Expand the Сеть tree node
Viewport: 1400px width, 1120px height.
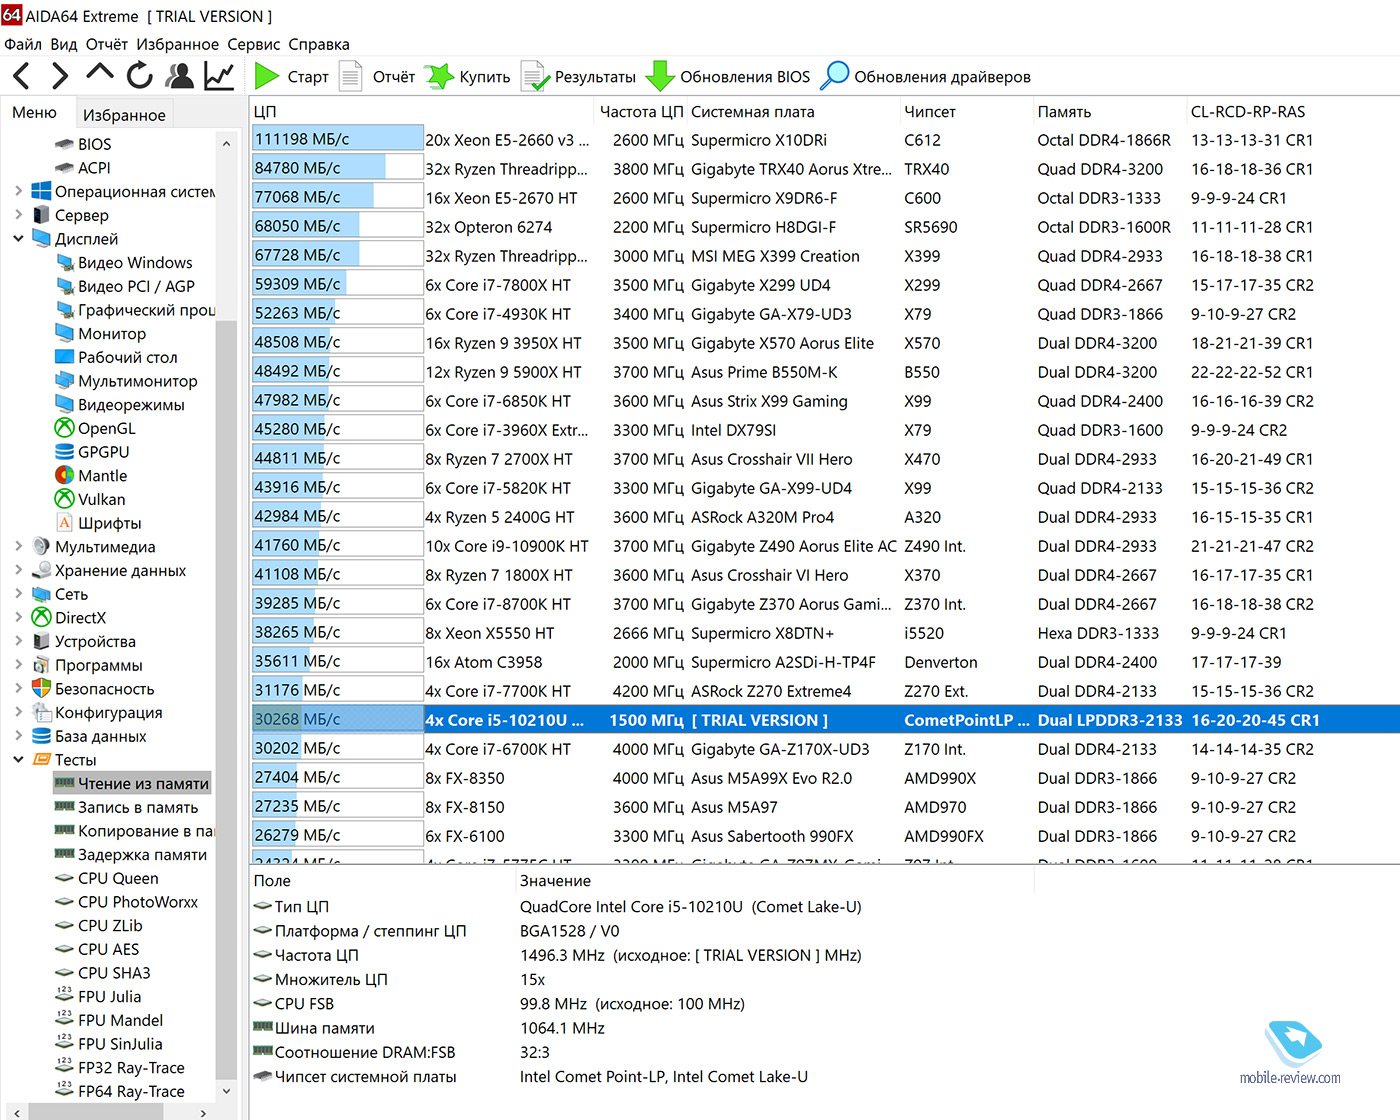18,594
